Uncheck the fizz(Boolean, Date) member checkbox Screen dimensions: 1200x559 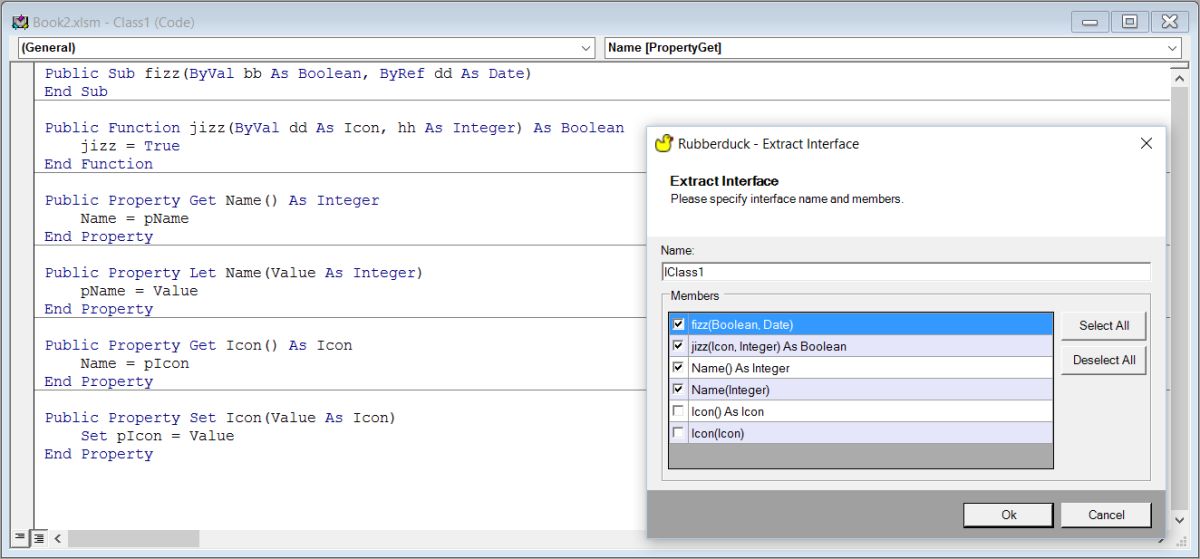pyautogui.click(x=679, y=324)
